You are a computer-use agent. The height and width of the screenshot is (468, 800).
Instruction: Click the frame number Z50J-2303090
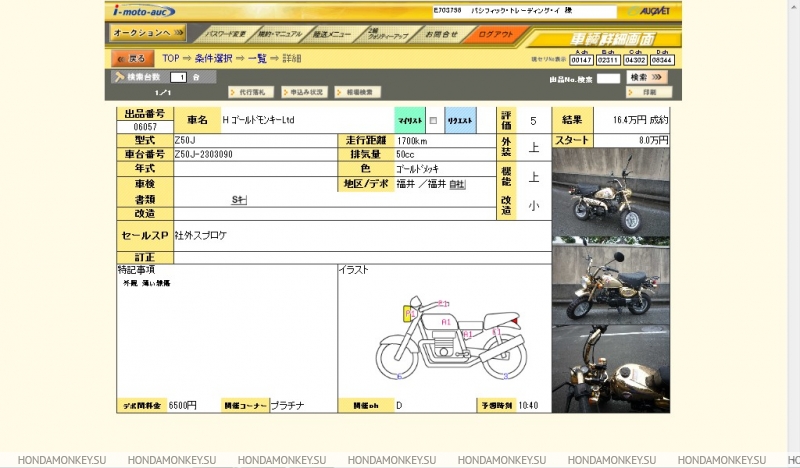tap(204, 154)
